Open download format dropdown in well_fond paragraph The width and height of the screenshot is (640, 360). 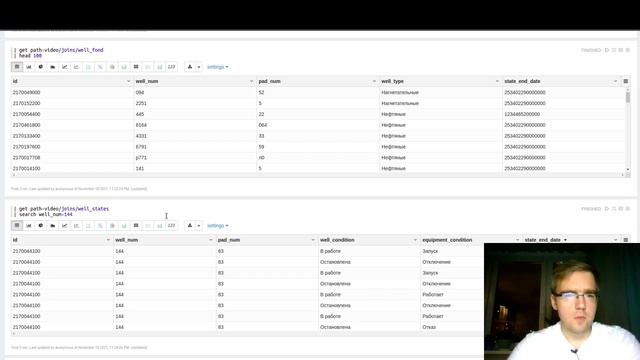[x=199, y=67]
